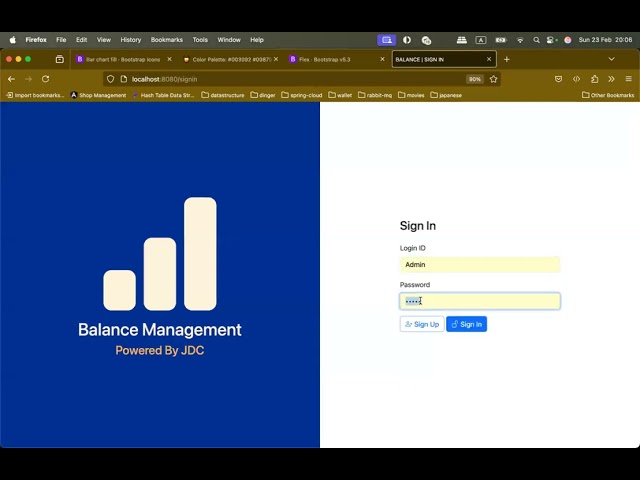Close the Bar chart fill tab
Image resolution: width=640 pixels, height=480 pixels.
click(x=169, y=59)
